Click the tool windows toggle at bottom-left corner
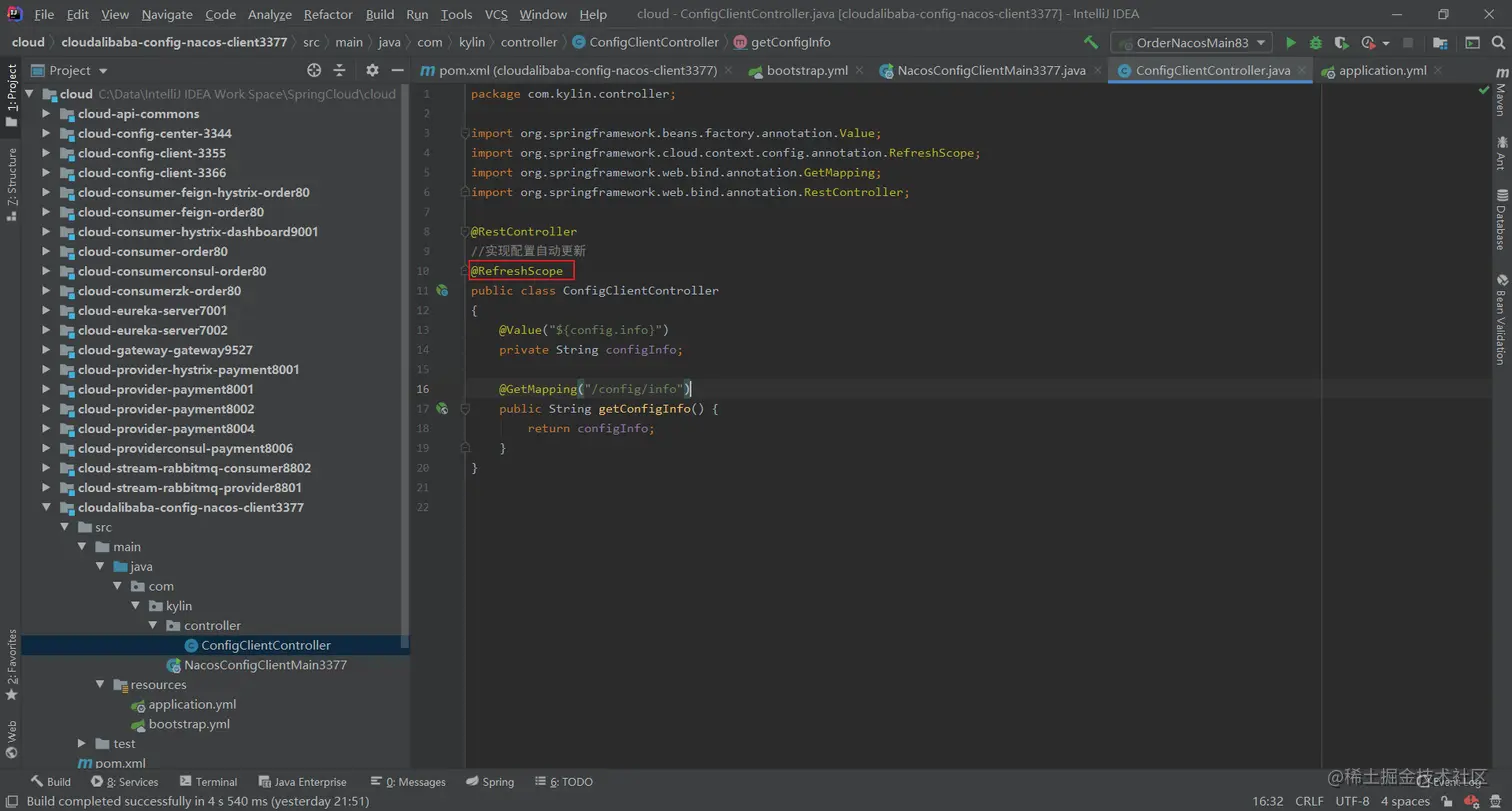Image resolution: width=1512 pixels, height=811 pixels. [10, 801]
